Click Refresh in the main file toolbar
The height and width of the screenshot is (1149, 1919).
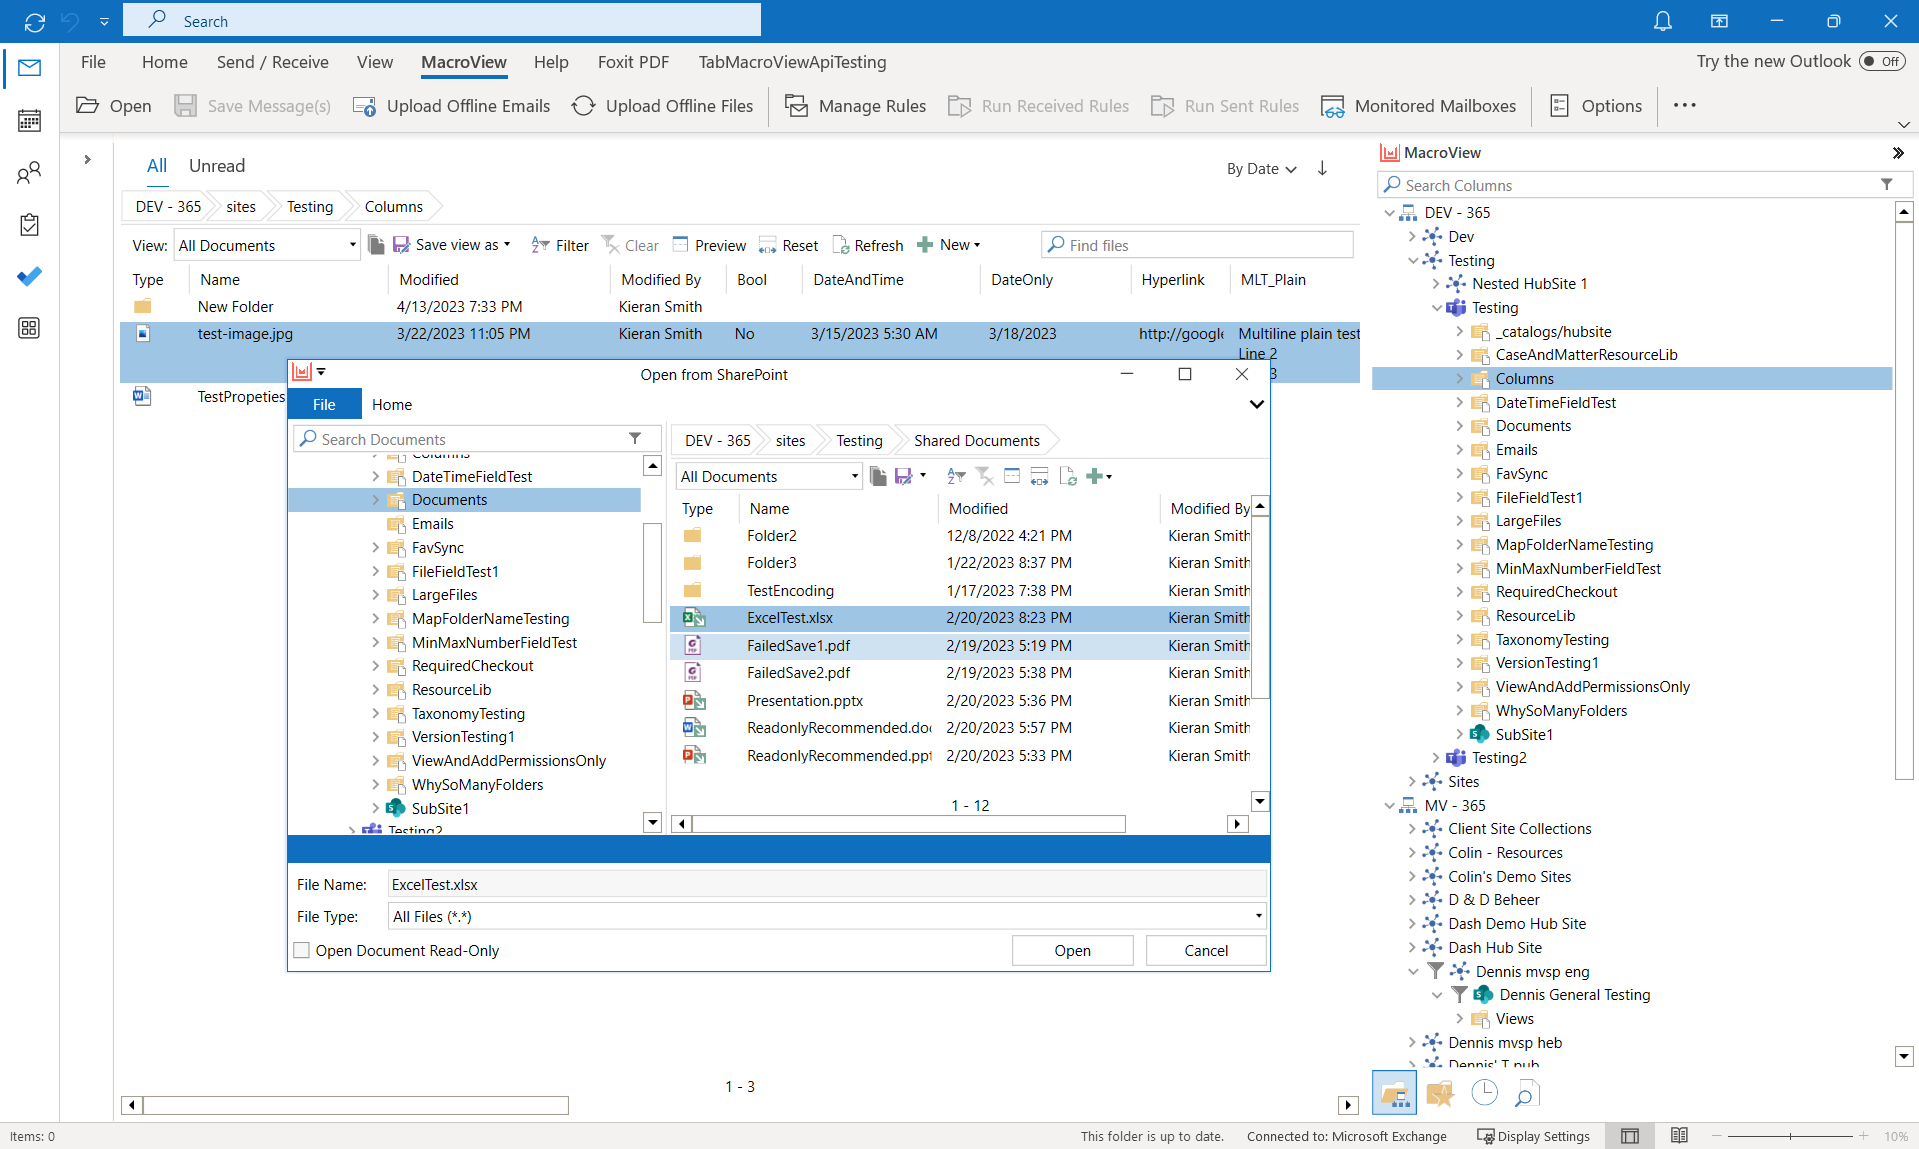tap(867, 245)
